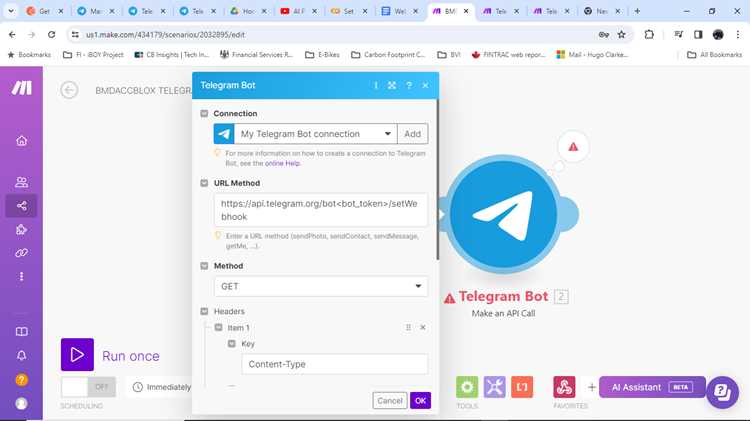Close the Telegram Bot dialog

425,85
